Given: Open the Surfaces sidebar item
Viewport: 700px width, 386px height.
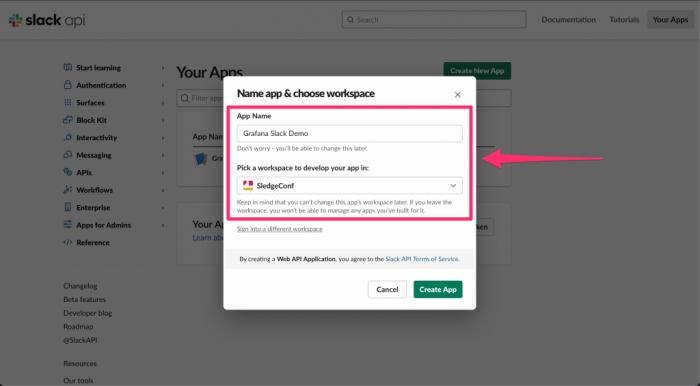Looking at the screenshot, I should click(90, 103).
